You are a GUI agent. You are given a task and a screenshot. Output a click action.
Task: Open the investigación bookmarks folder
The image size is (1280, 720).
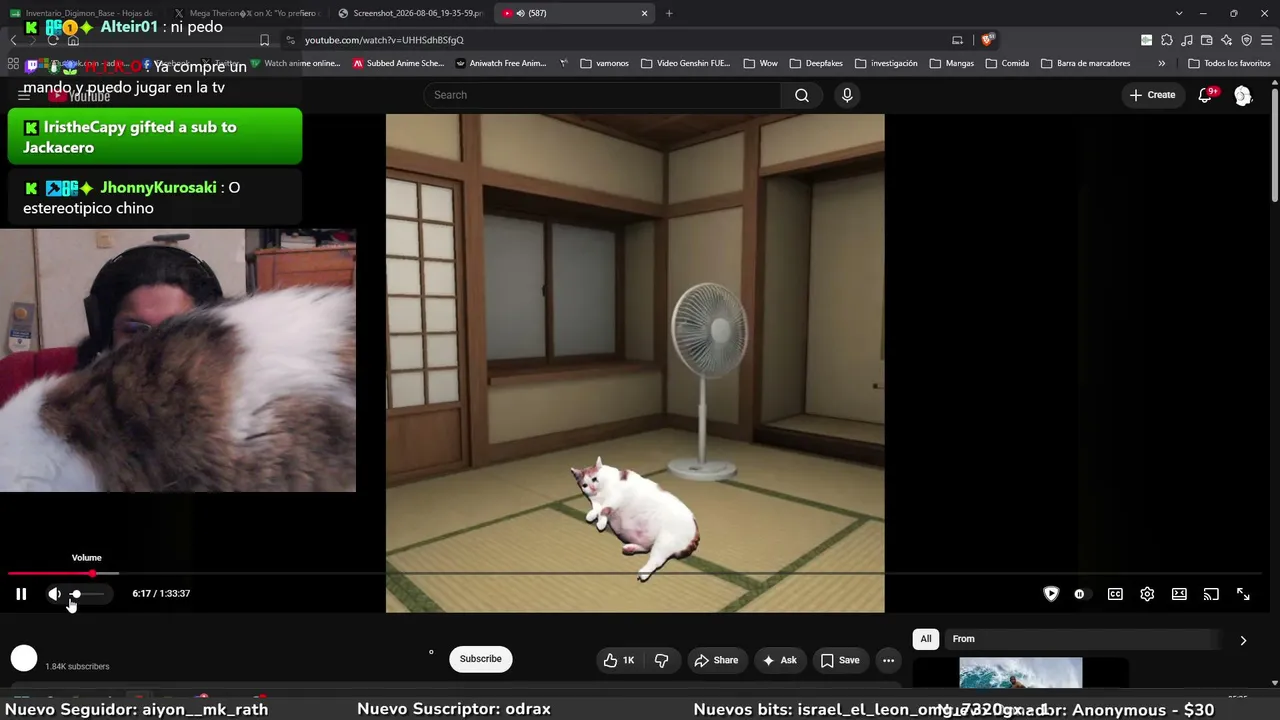pos(886,63)
